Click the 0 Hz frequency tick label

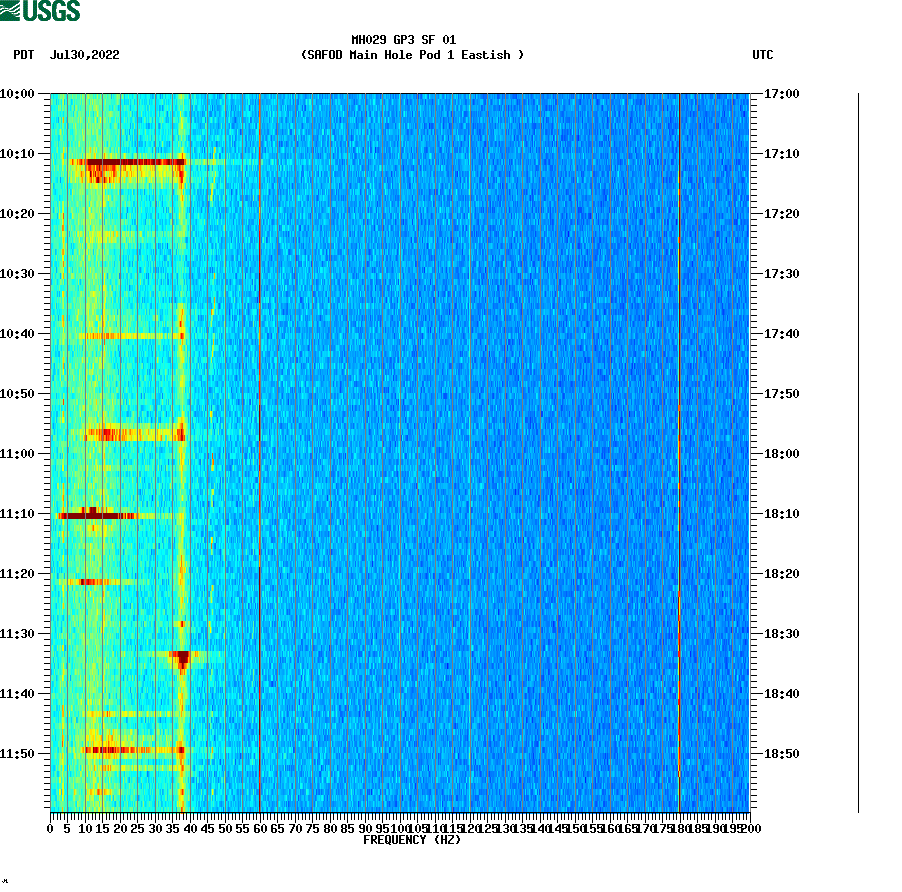coord(48,827)
